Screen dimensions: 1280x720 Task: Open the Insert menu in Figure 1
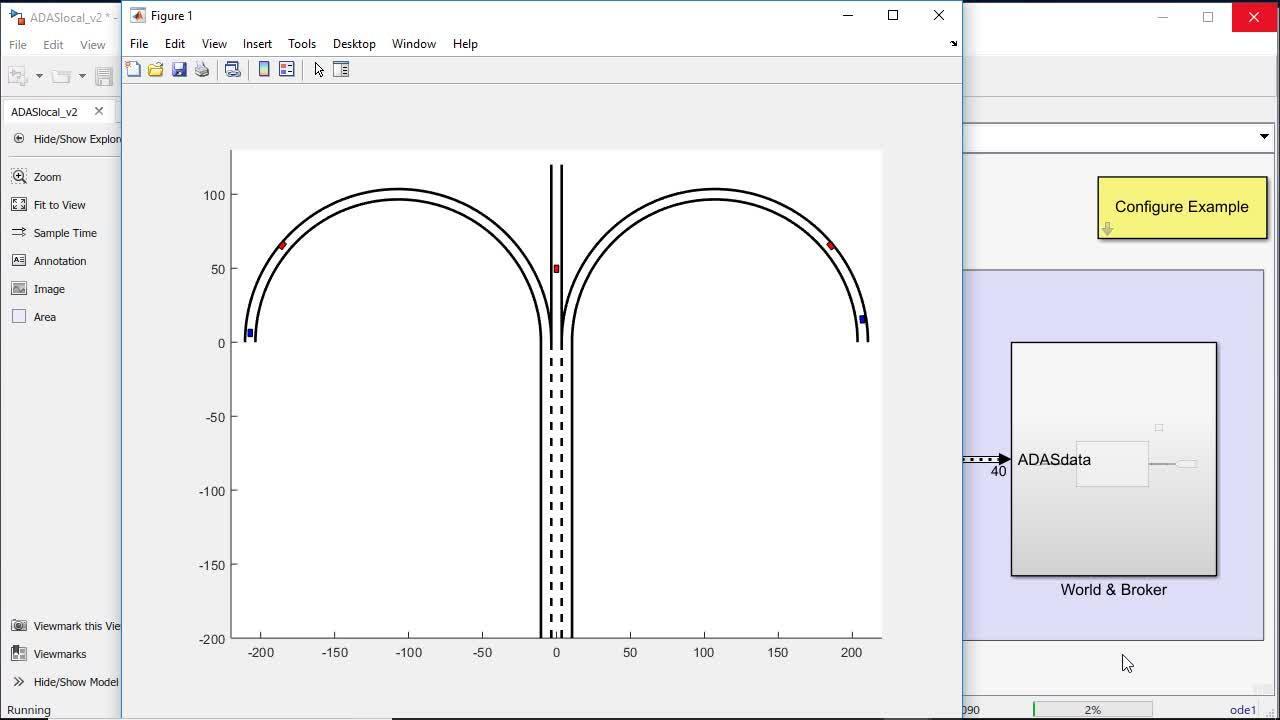coord(257,44)
